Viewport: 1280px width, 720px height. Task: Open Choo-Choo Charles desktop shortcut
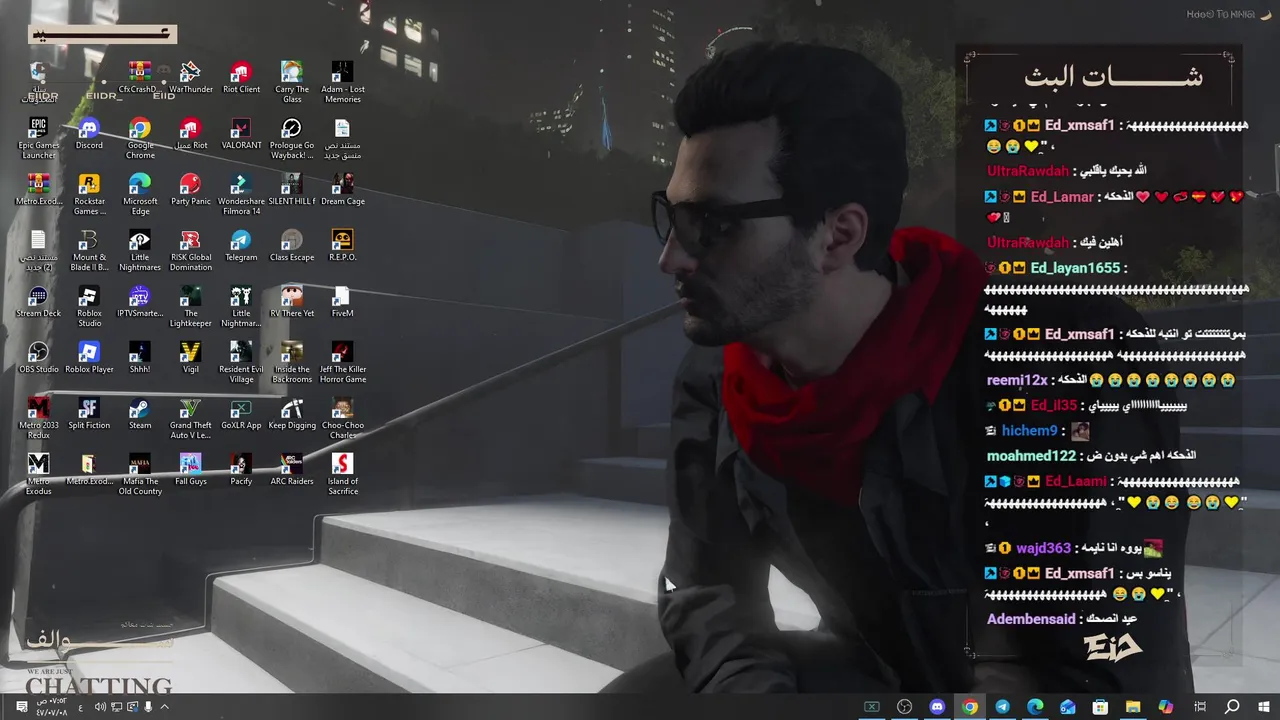click(342, 419)
